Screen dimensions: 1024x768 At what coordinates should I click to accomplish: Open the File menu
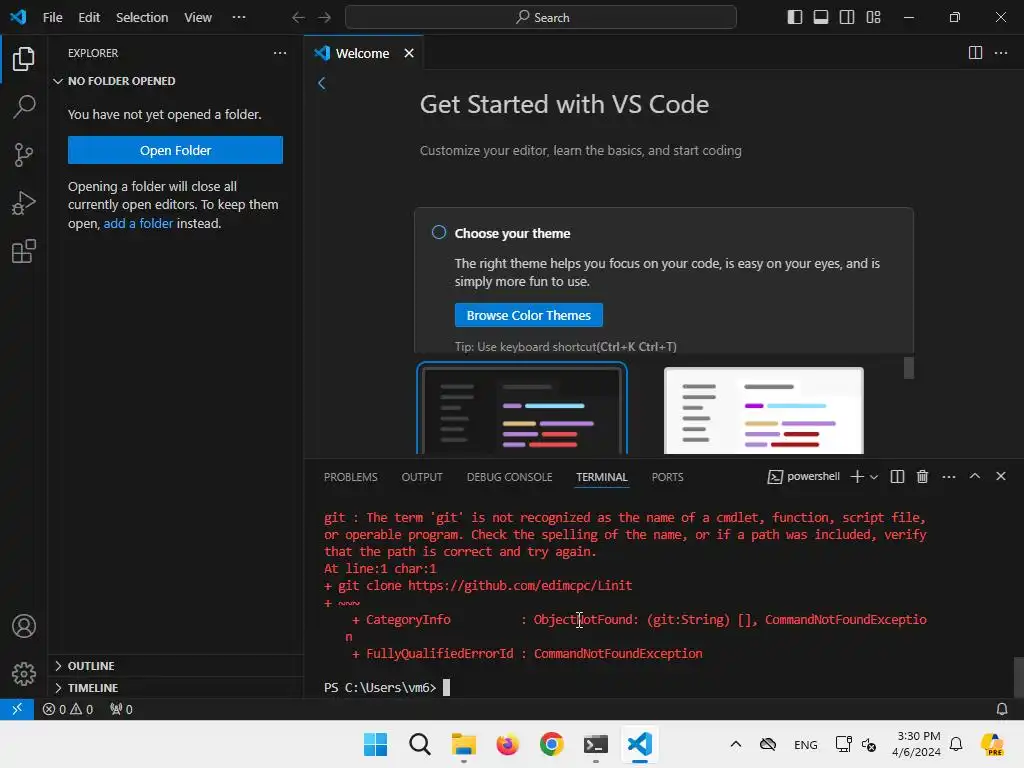52,18
